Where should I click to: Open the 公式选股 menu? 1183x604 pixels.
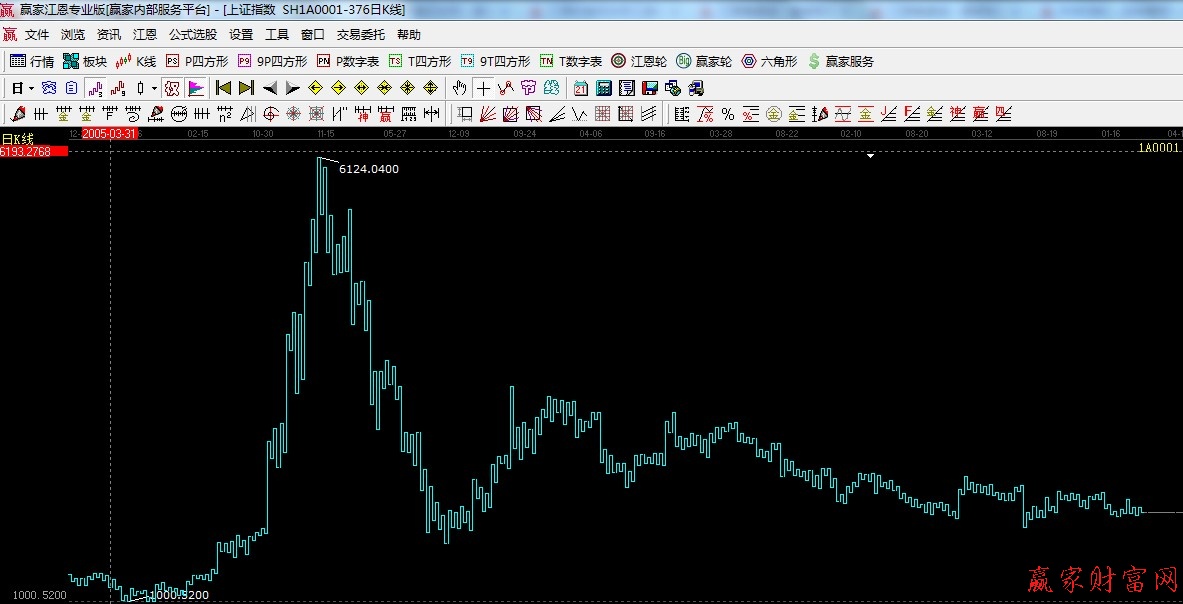click(x=192, y=35)
